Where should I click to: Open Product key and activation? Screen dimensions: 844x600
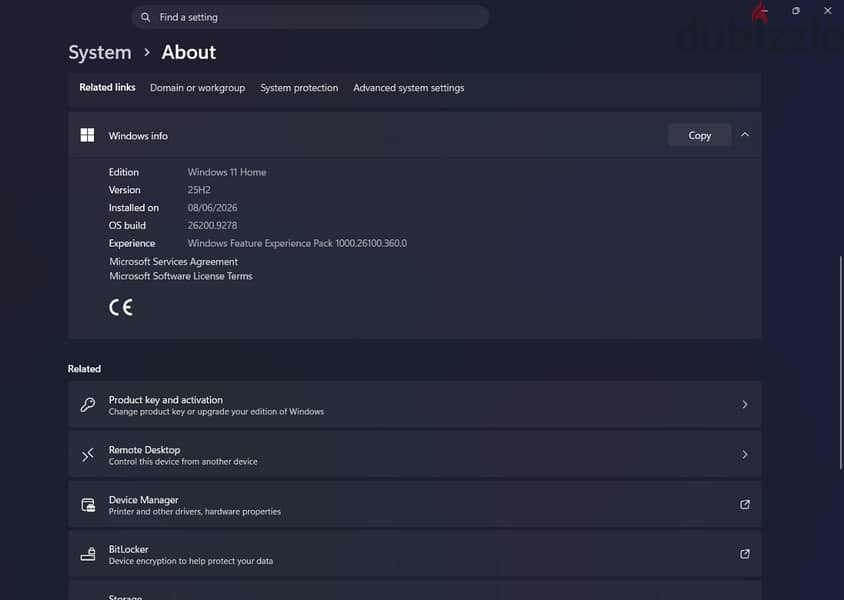(x=414, y=405)
